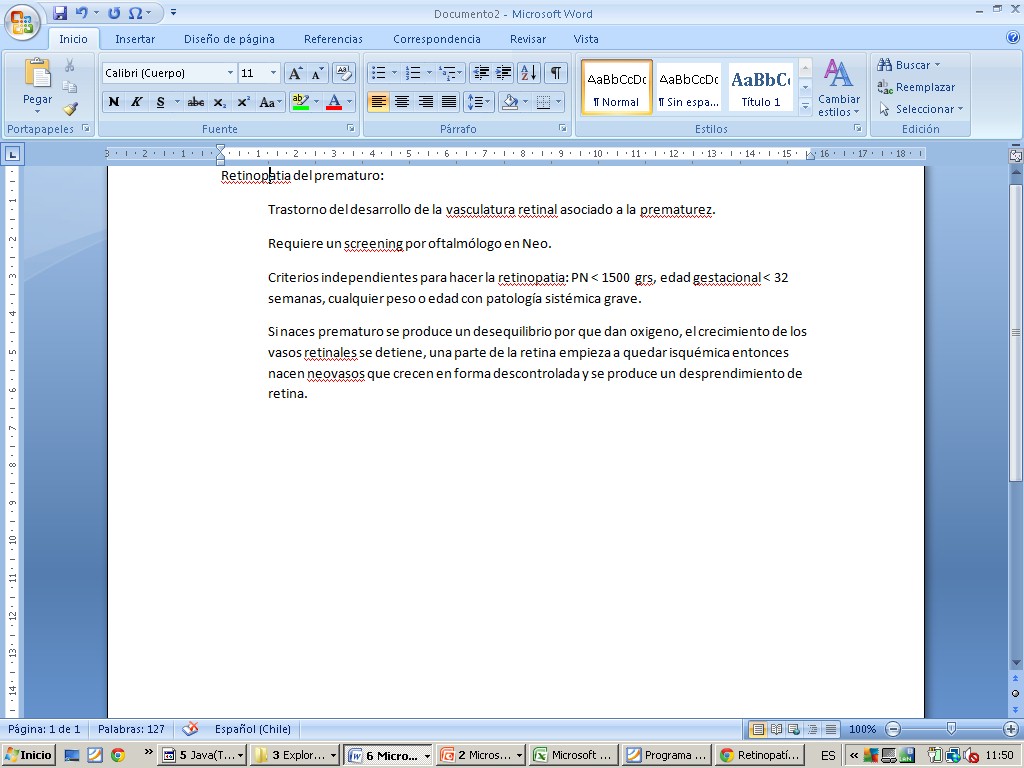Toggle bold formatting (N button)
The height and width of the screenshot is (768, 1024).
point(113,102)
